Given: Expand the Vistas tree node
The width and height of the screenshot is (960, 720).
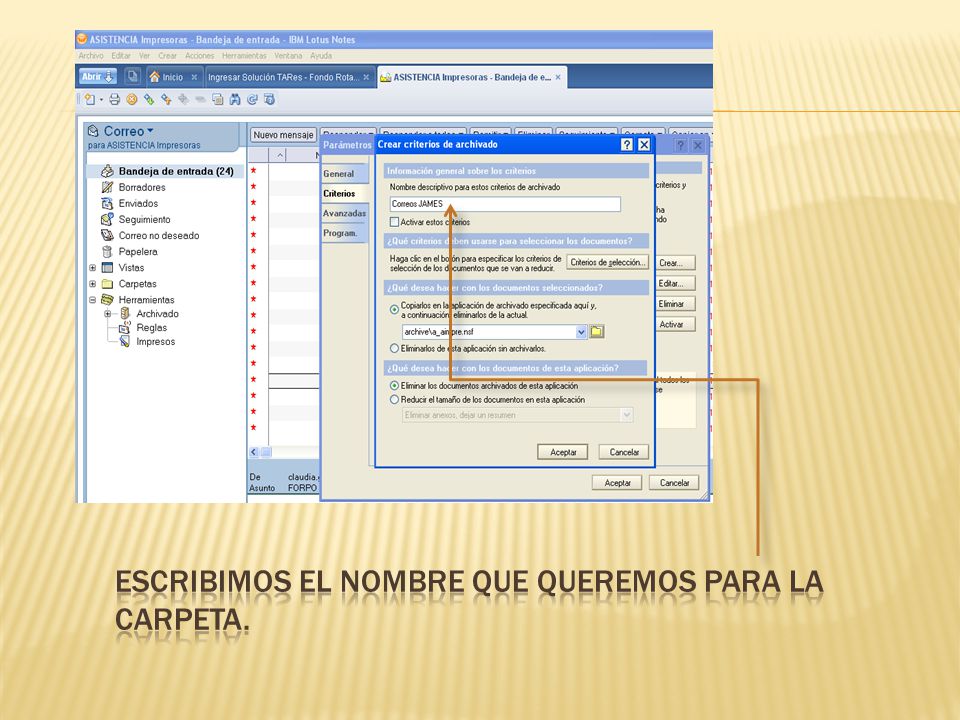Looking at the screenshot, I should pos(92,268).
